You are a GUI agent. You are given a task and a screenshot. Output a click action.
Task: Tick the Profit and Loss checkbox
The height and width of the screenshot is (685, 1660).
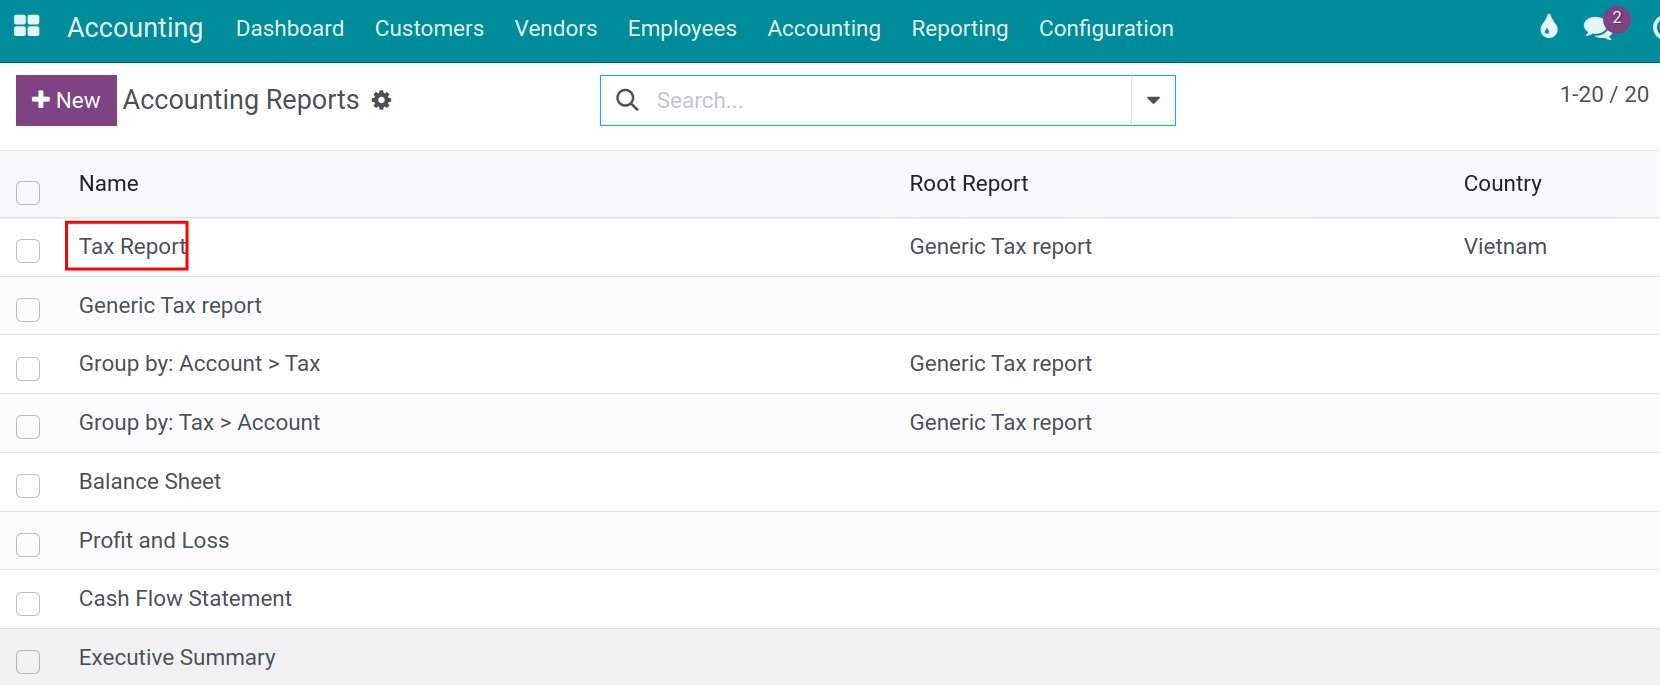pos(28,544)
